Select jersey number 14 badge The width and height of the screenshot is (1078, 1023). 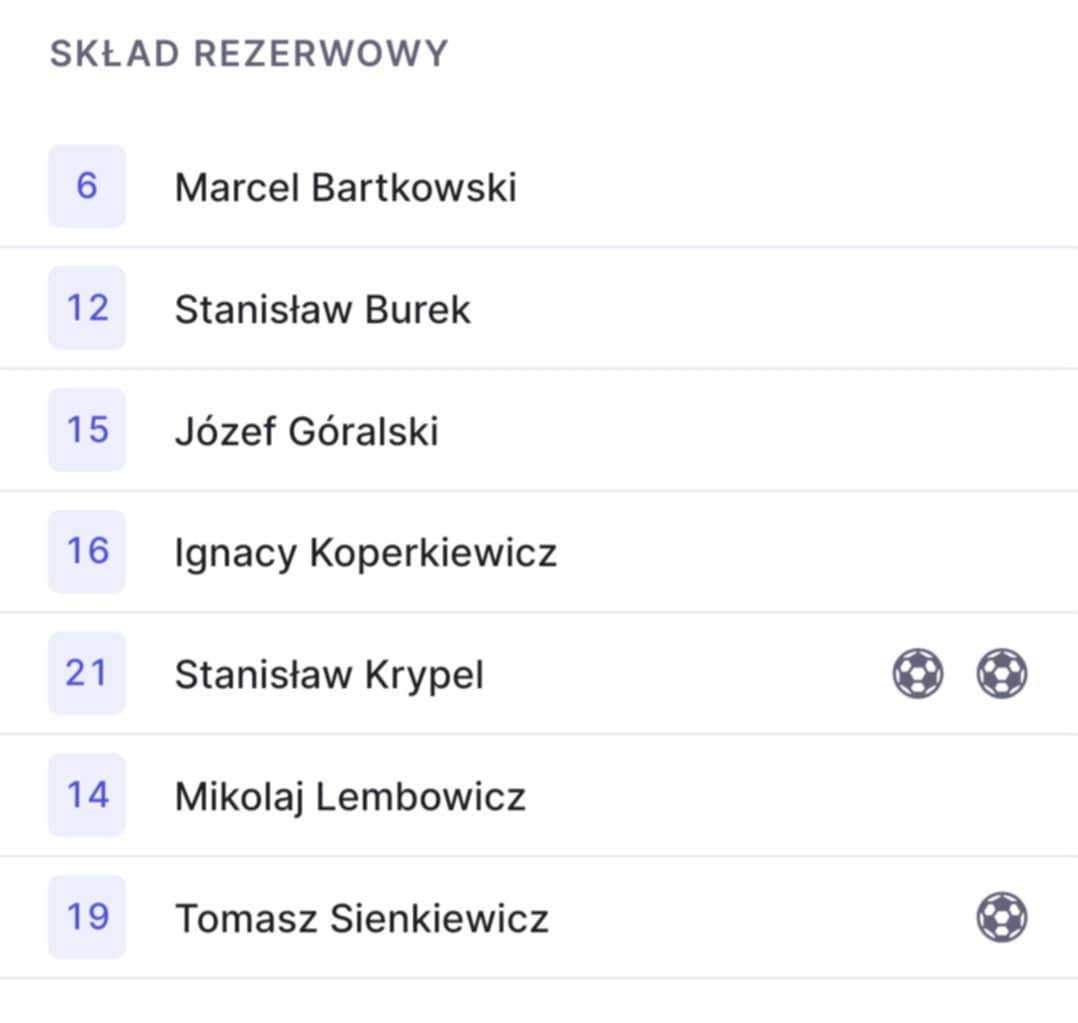click(87, 795)
